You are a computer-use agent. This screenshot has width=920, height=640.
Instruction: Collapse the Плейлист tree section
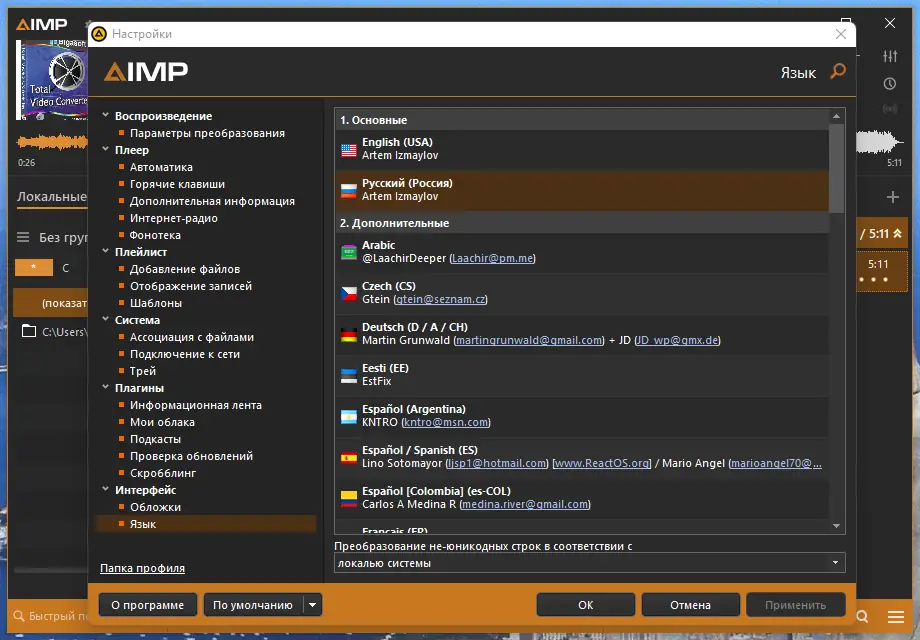pos(106,252)
